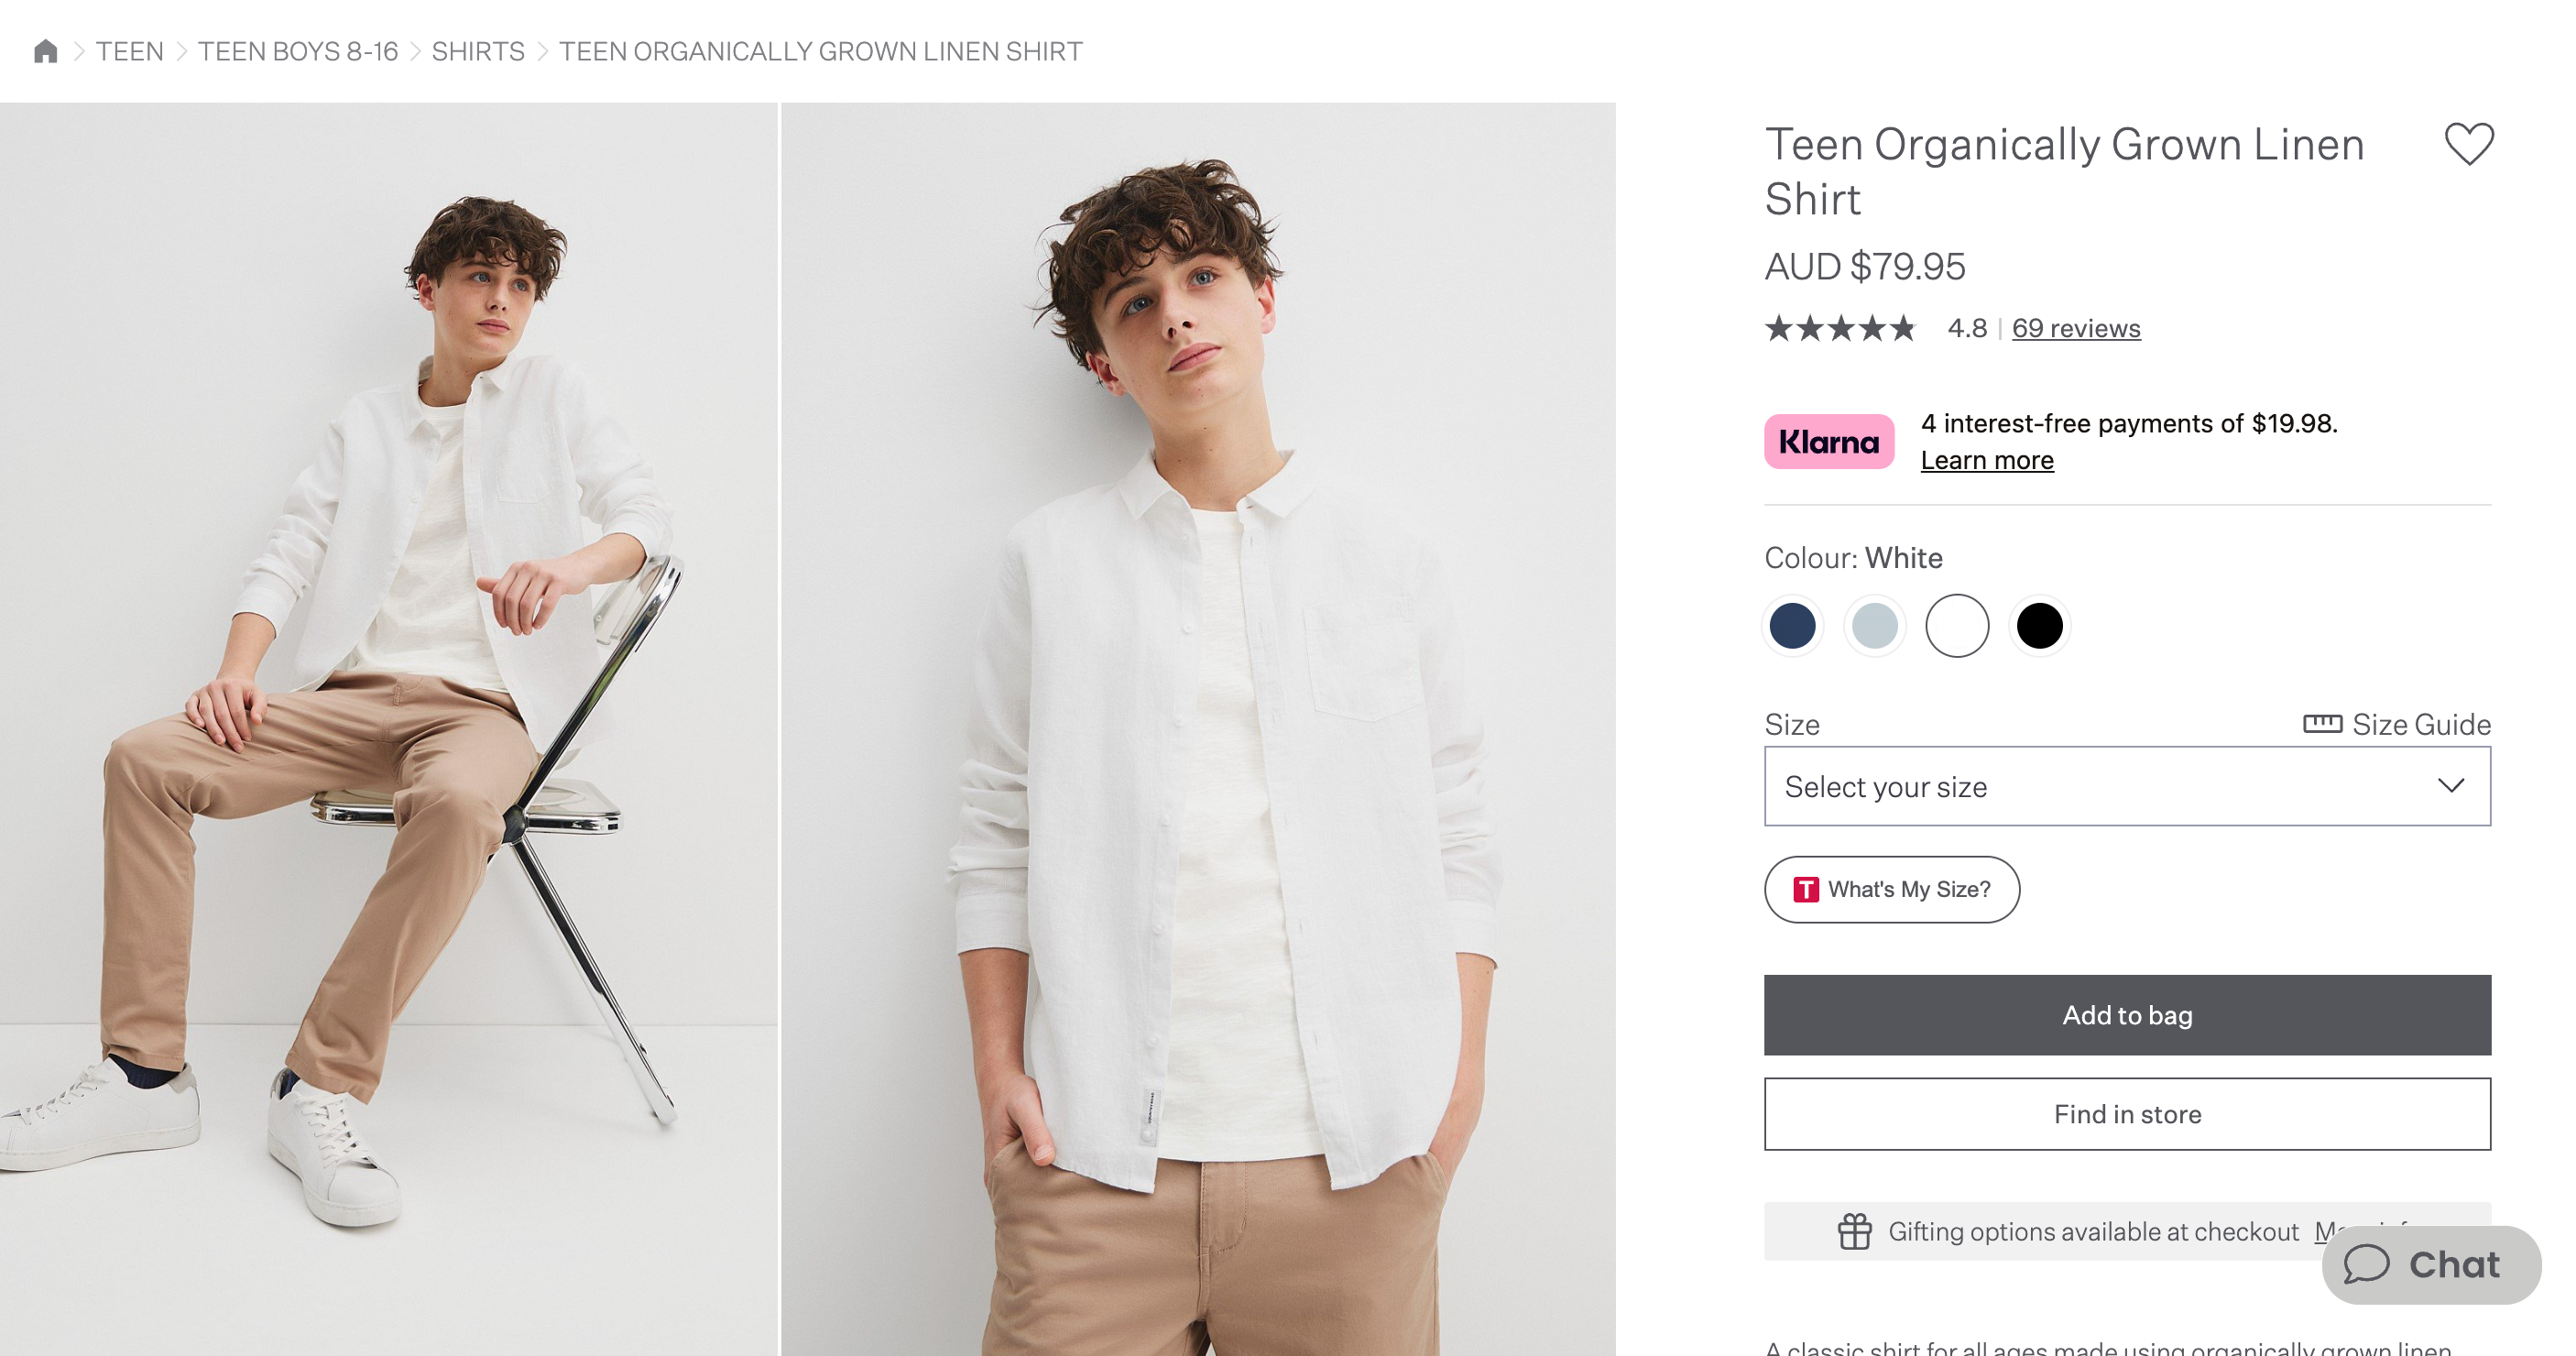Open TEEN BOYS 8-16 breadcrumb
The image size is (2576, 1356).
[297, 51]
